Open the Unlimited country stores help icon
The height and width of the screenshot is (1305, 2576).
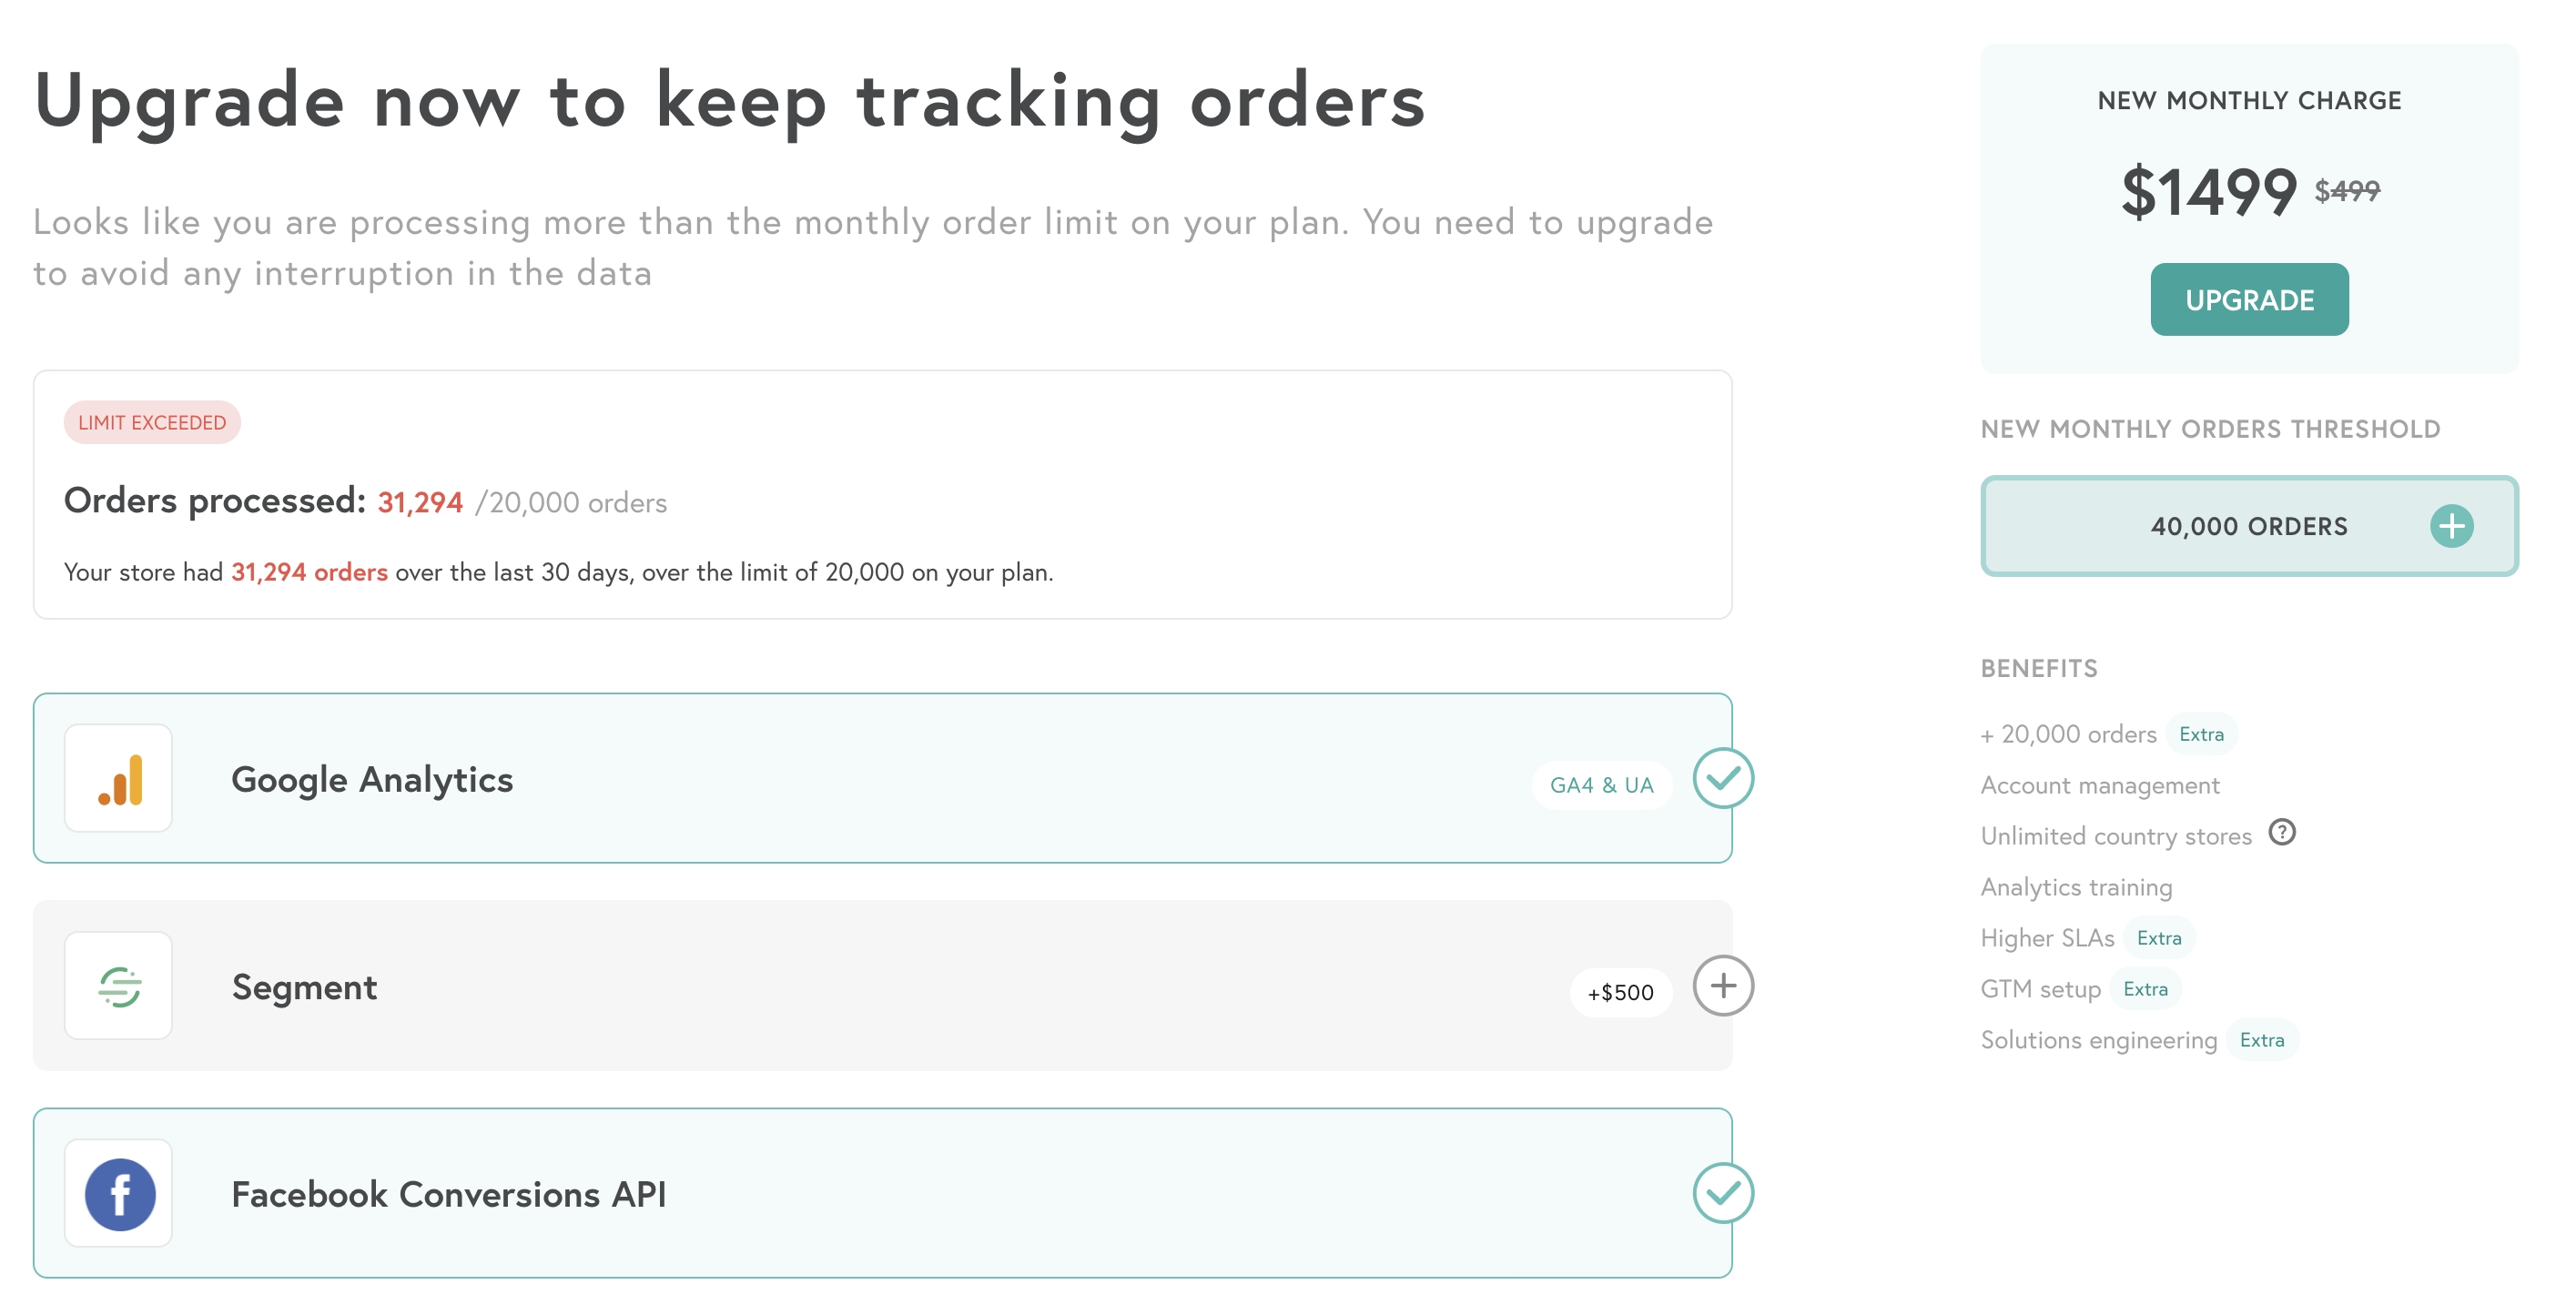(x=2282, y=833)
